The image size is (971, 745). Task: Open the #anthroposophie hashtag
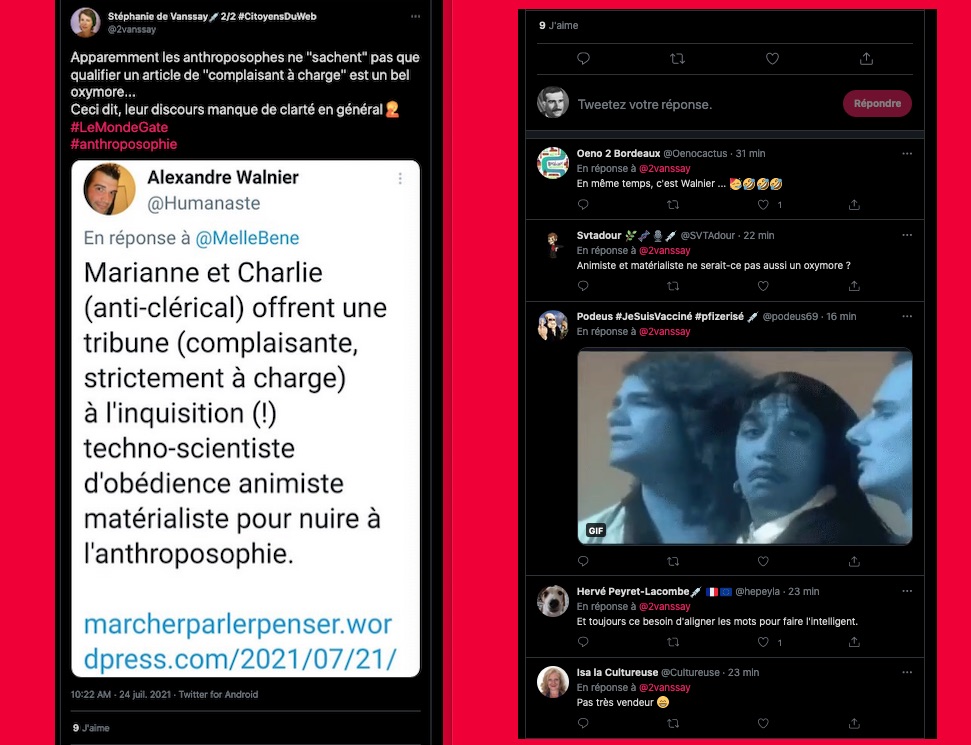(124, 144)
